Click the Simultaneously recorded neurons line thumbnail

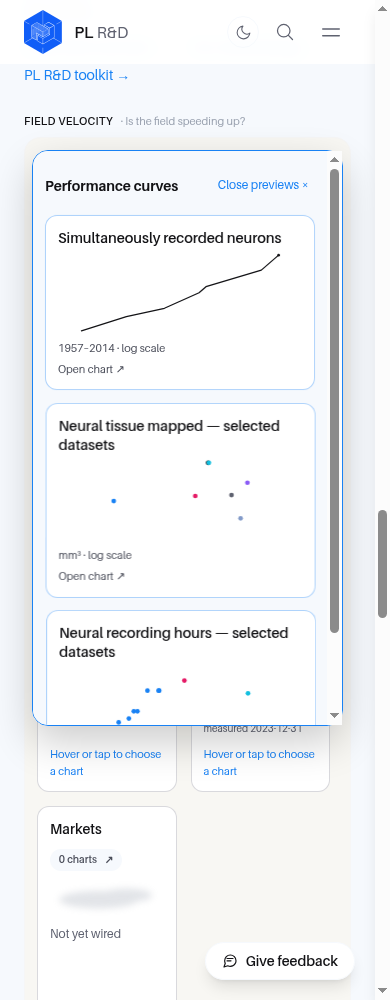click(180, 293)
